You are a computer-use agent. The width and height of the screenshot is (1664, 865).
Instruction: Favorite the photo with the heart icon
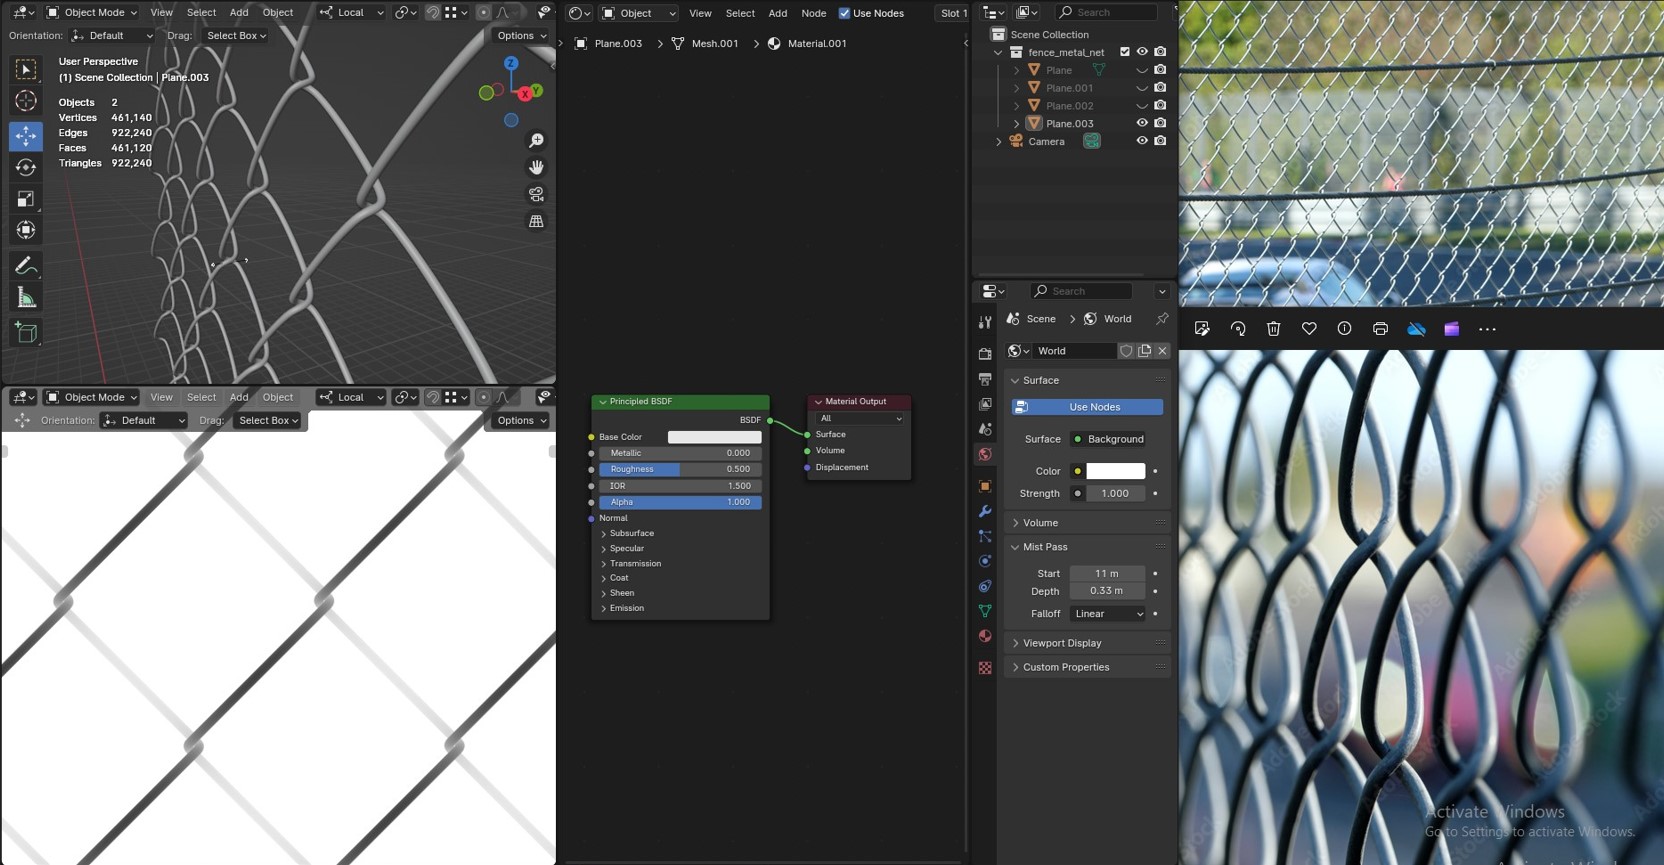[x=1309, y=329]
